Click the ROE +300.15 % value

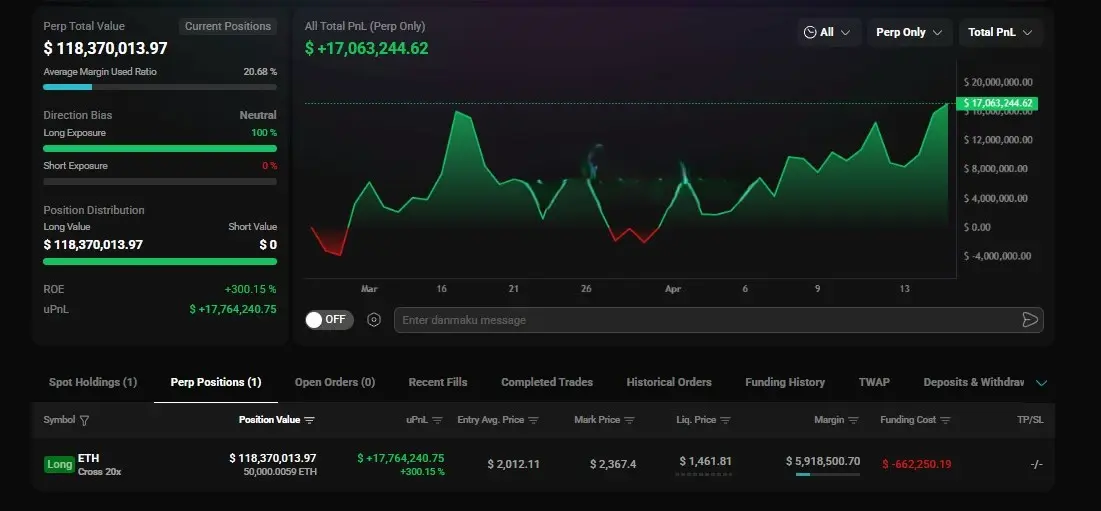coord(251,289)
